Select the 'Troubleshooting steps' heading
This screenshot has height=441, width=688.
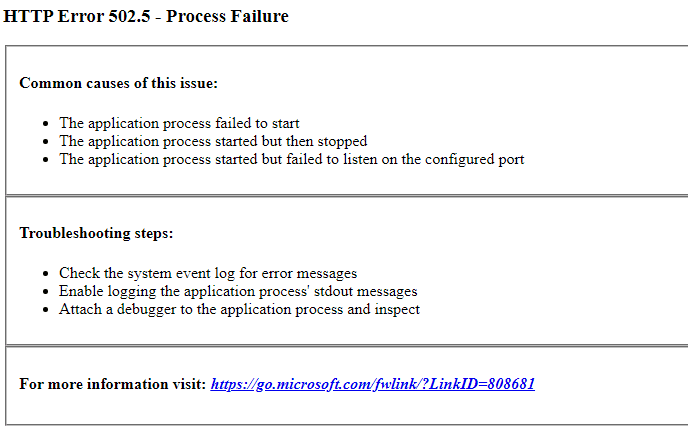pos(96,233)
